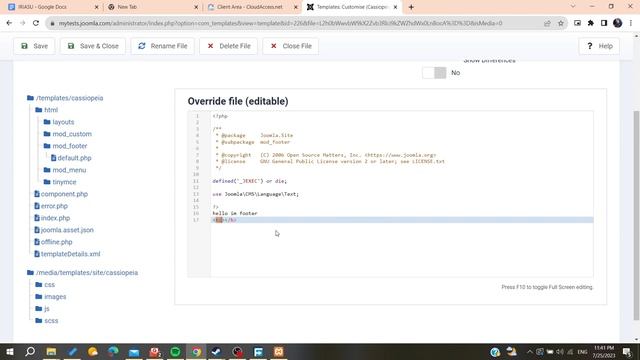Click the ENG language indicator
640x360 pixels.
point(582,352)
